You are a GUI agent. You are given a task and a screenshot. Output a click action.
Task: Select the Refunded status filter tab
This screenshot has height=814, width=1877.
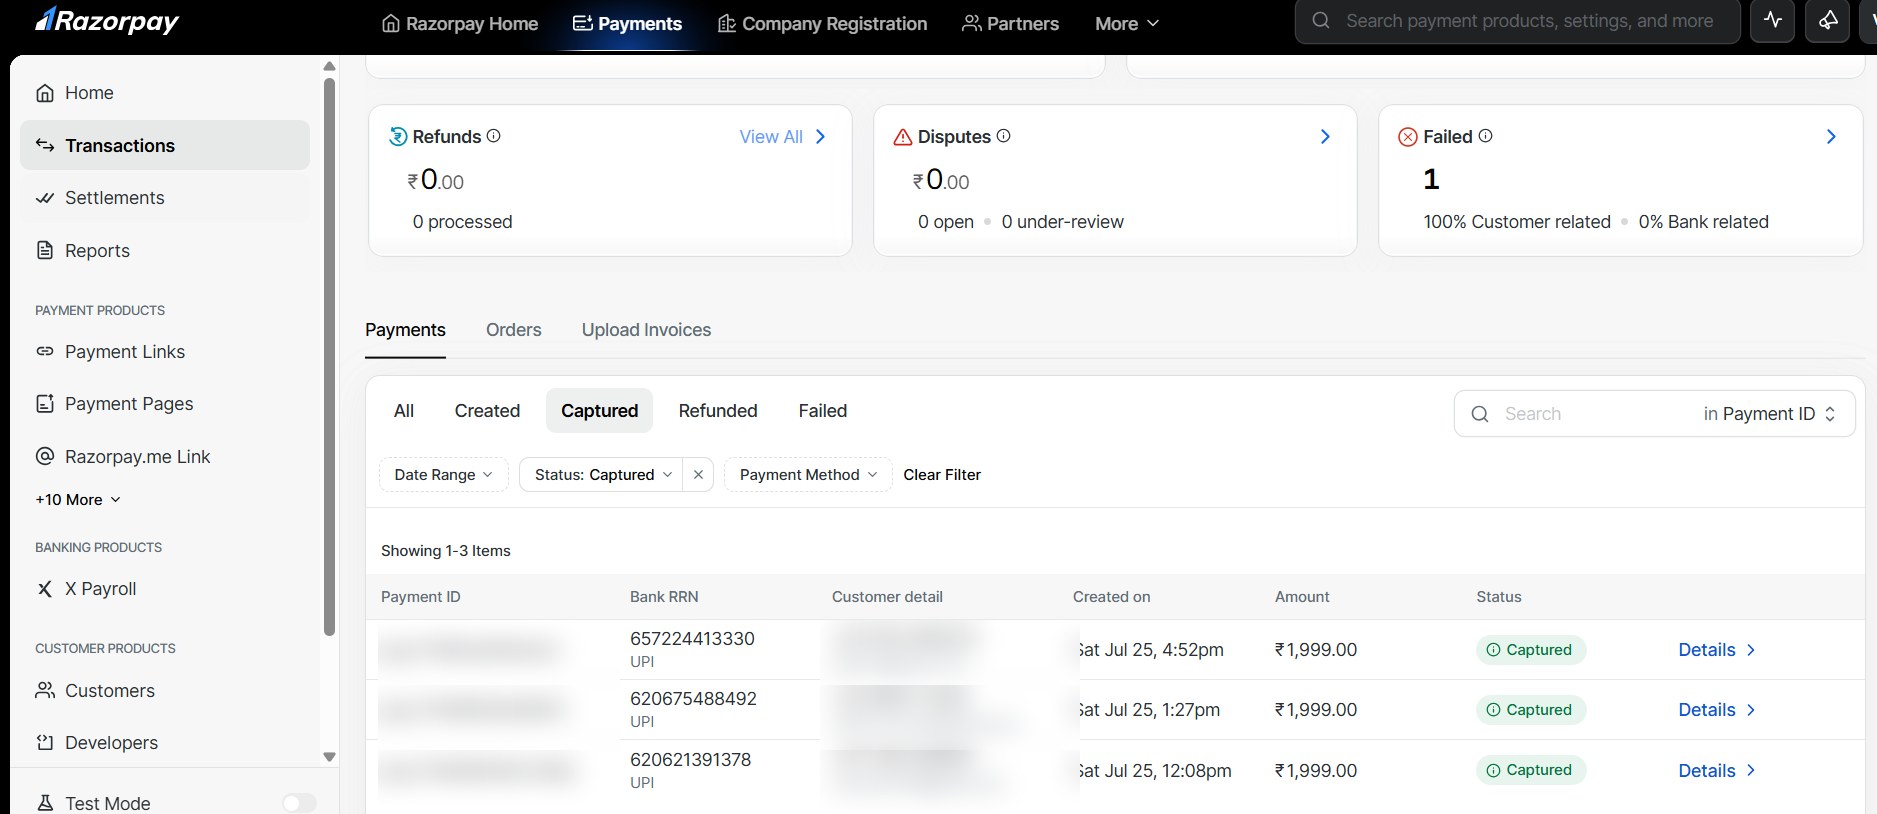718,411
